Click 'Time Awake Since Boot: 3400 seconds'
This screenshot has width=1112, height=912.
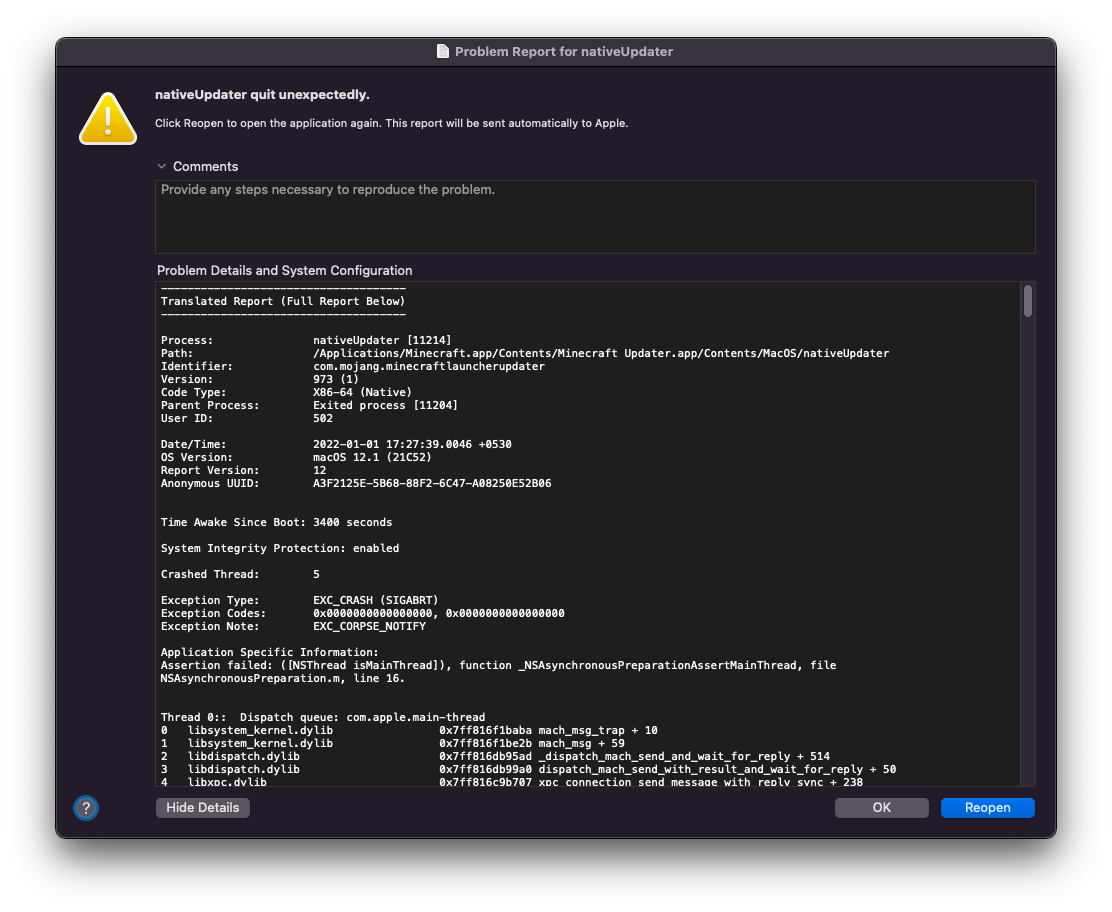click(277, 522)
